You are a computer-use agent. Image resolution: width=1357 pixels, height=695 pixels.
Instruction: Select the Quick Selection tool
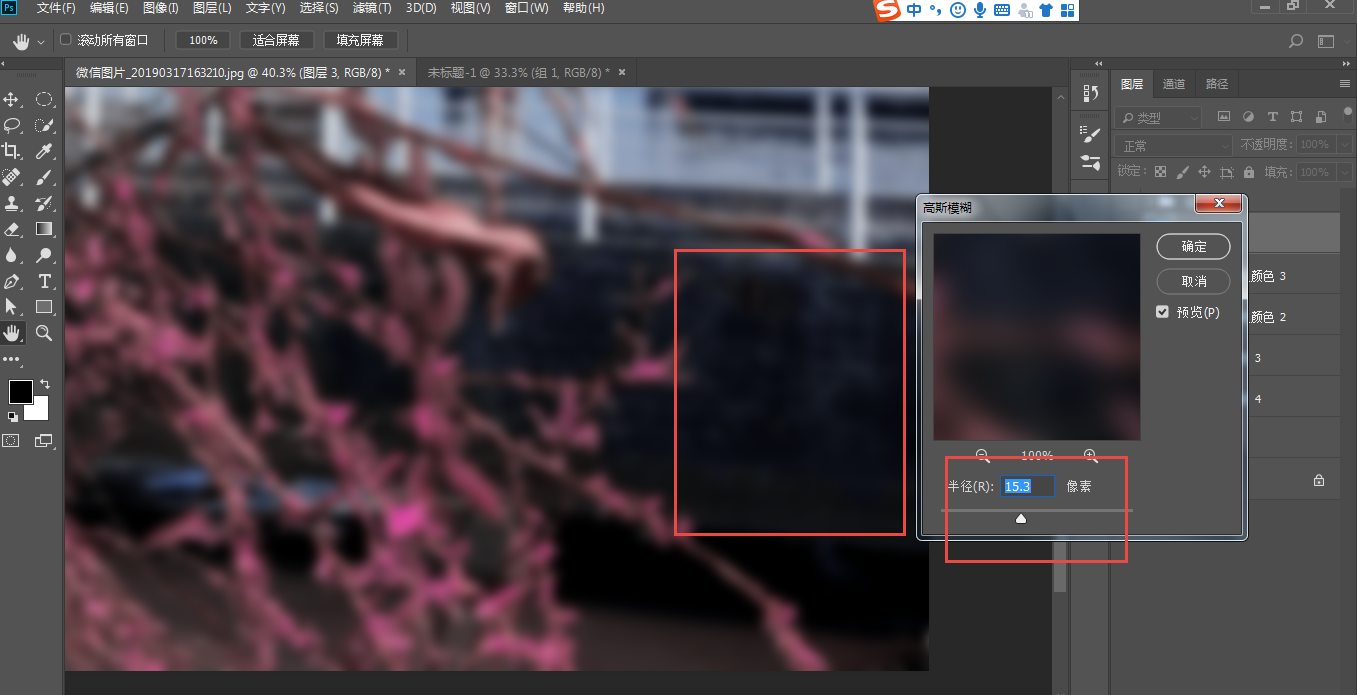tap(44, 125)
